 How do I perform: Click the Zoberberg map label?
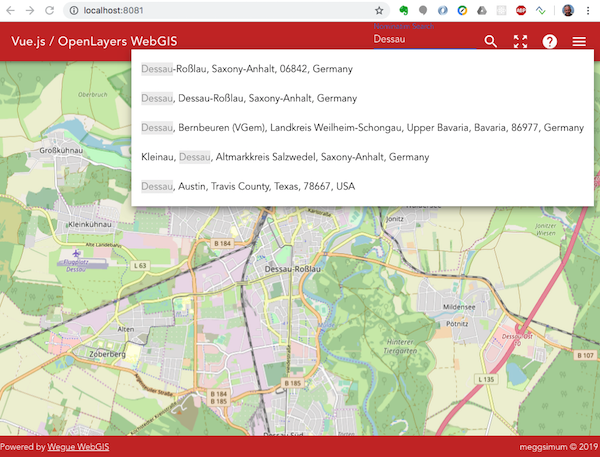pos(108,354)
